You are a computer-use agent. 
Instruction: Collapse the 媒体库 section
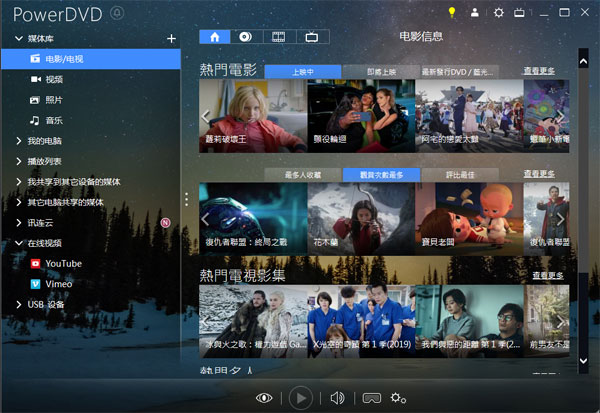pyautogui.click(x=18, y=38)
